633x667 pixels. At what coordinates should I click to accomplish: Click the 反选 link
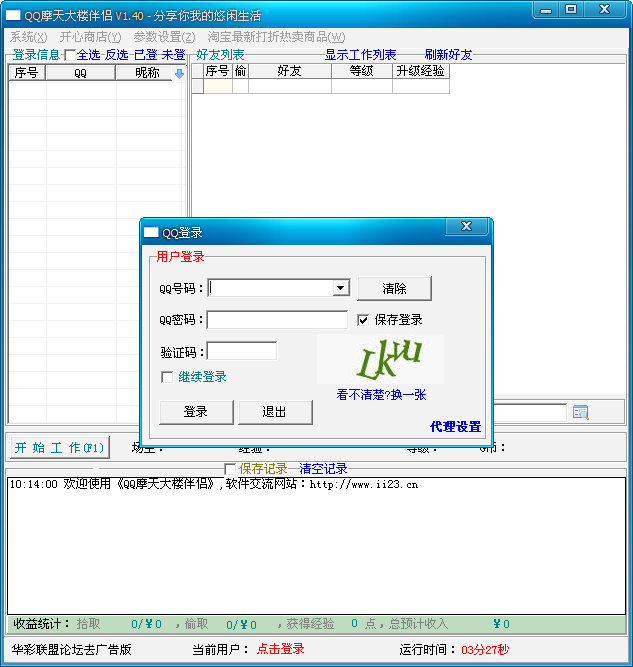pos(117,55)
